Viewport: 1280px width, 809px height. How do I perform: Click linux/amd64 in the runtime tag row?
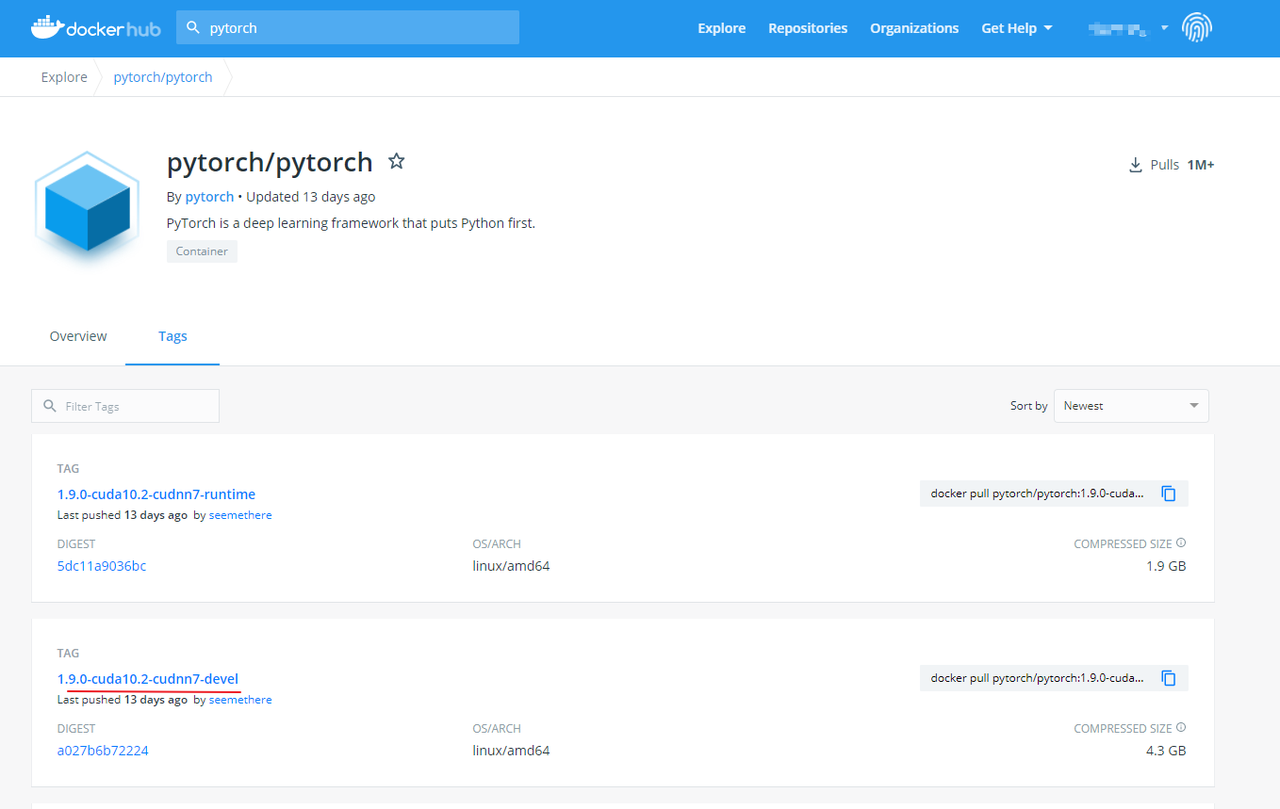click(x=511, y=566)
